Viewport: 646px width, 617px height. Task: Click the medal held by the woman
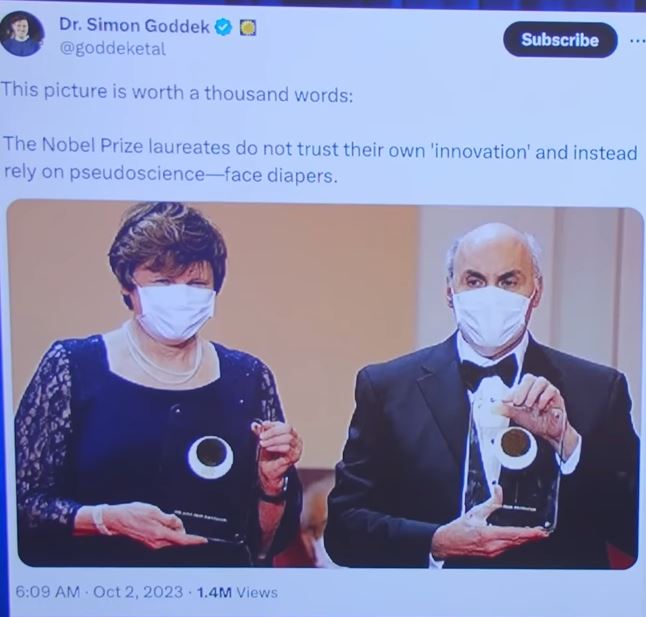[211, 457]
